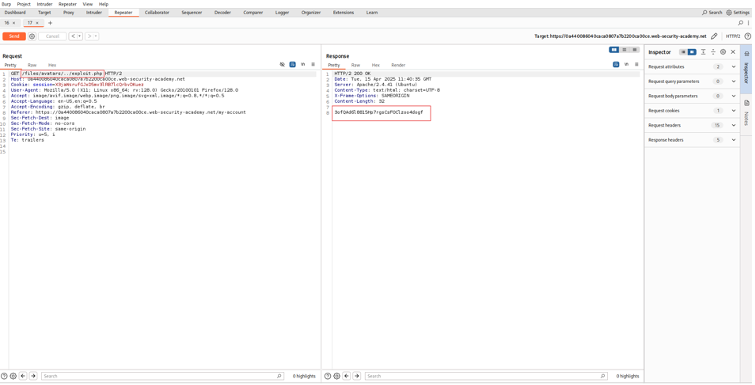The image size is (755, 385).
Task: Edit the target with the pencil icon
Action: coord(714,36)
